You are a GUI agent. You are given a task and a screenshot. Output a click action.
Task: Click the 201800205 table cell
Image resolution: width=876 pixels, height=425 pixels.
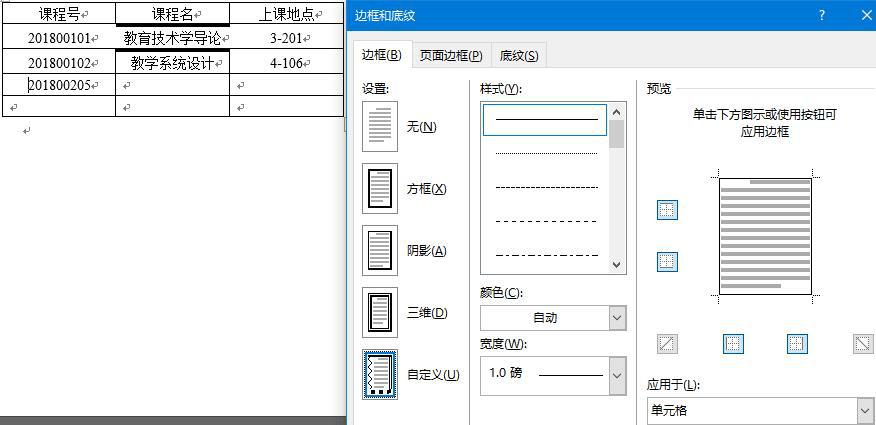[x=59, y=85]
